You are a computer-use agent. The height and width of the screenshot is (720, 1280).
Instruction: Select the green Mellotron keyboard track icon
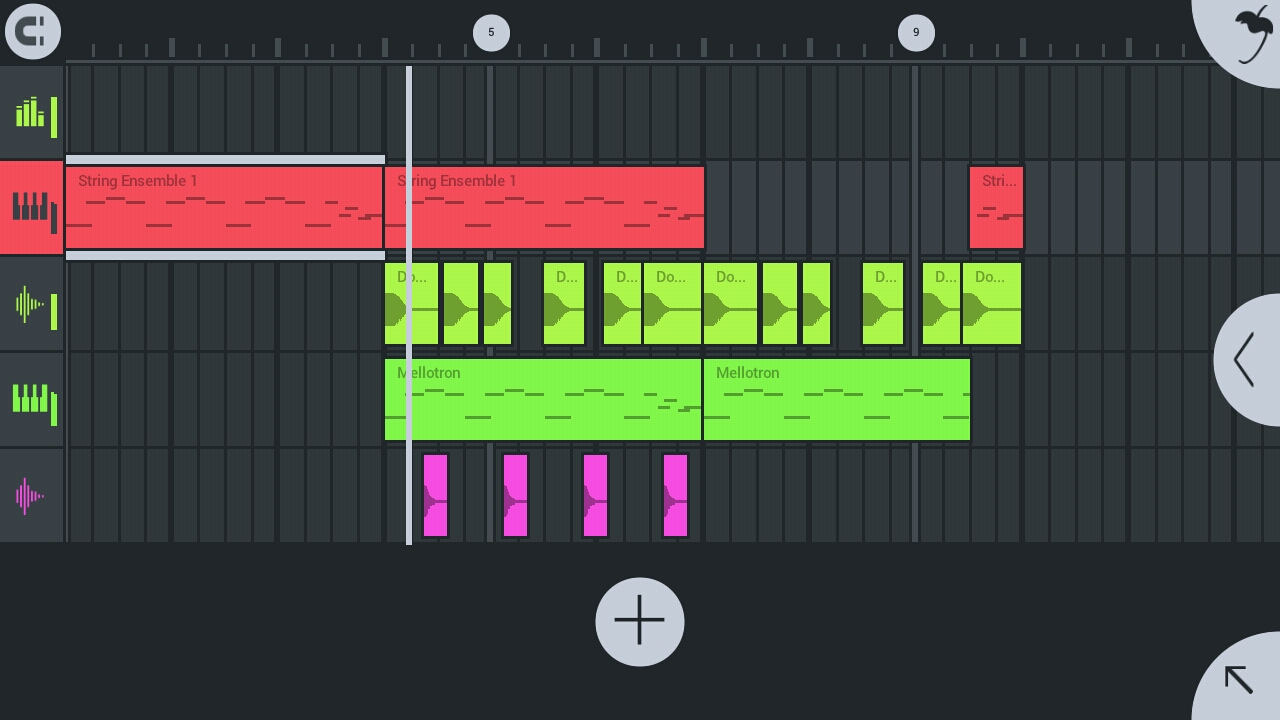point(32,400)
